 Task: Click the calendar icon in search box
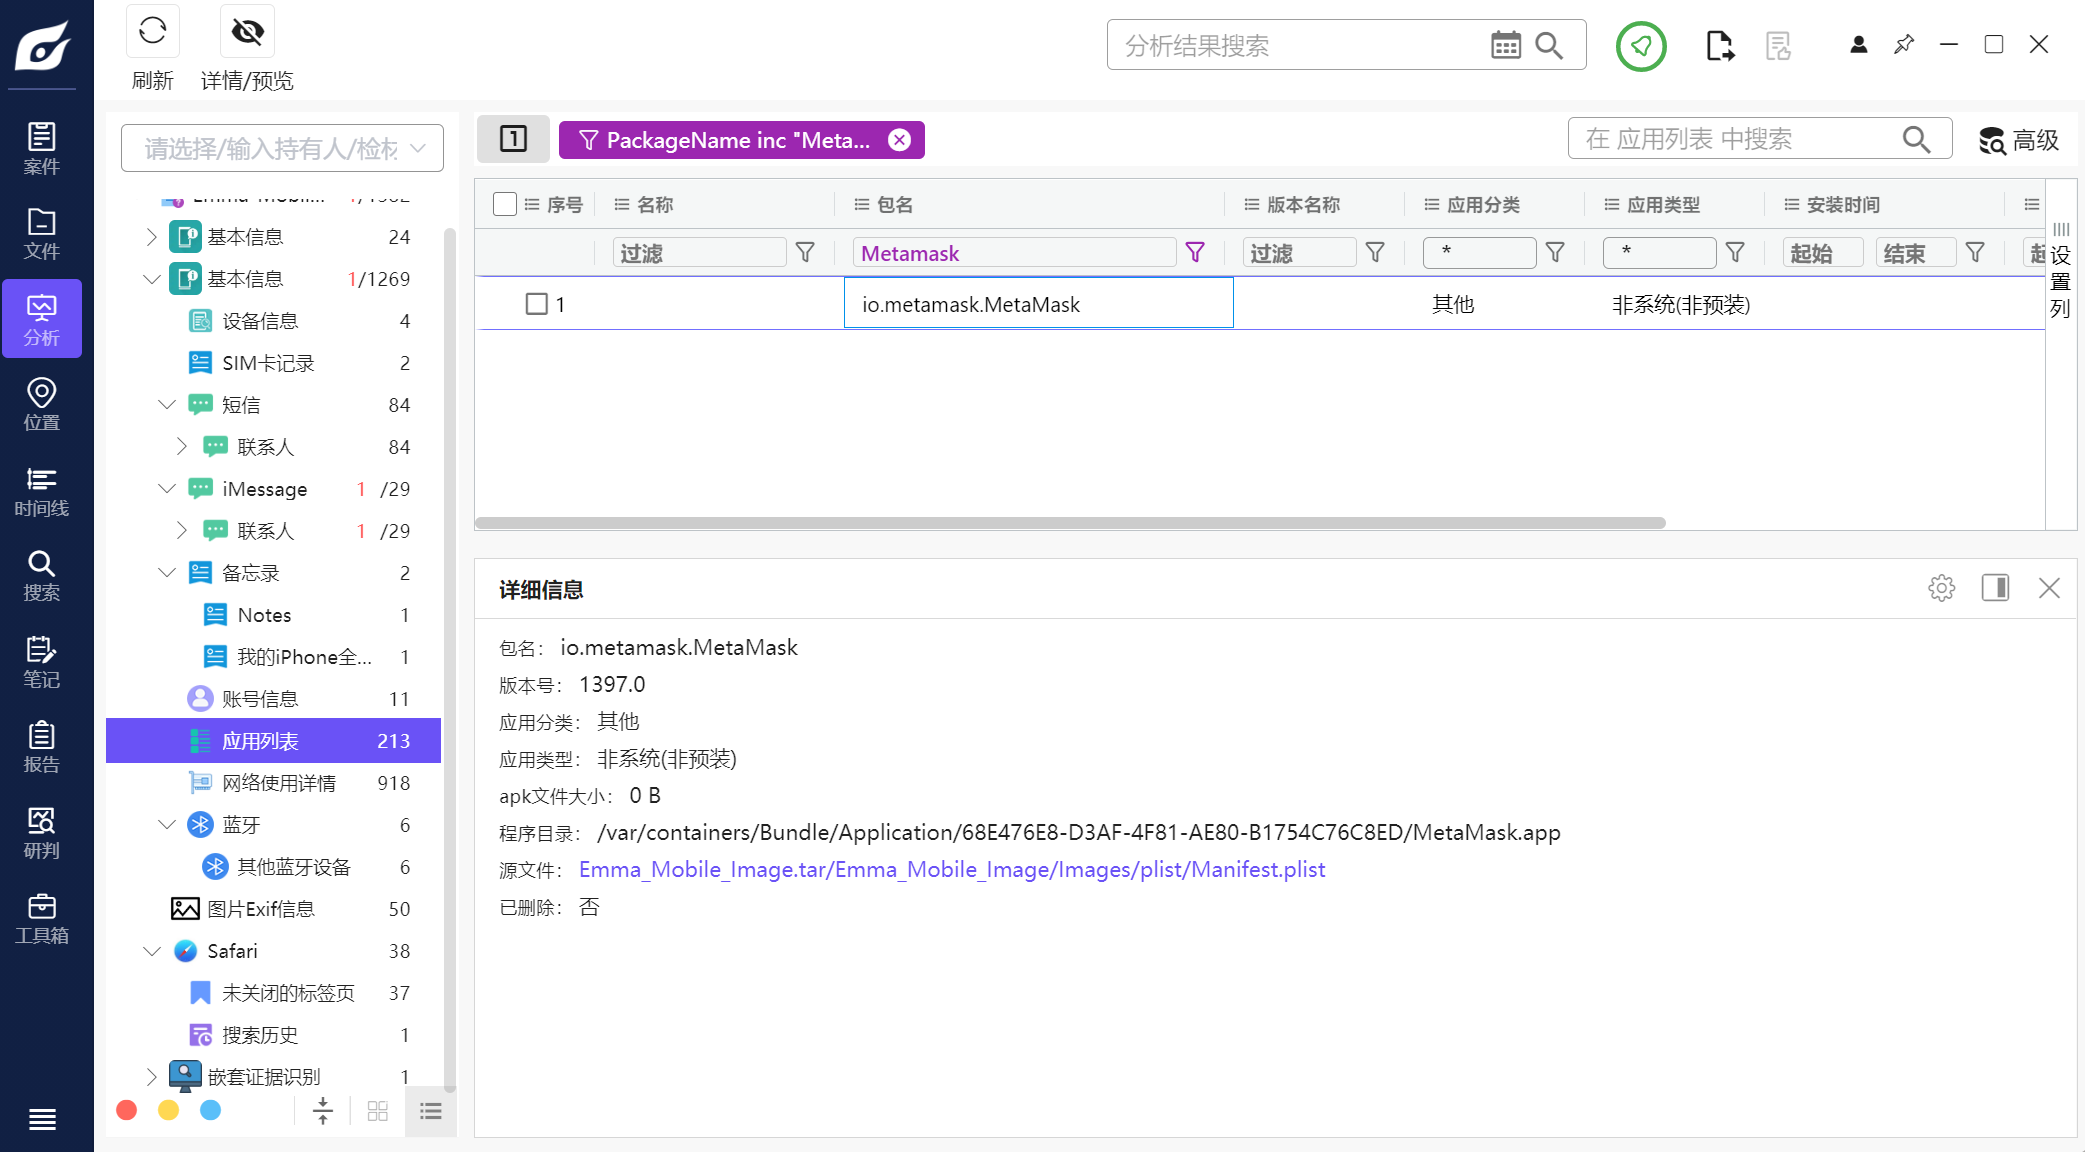click(1505, 45)
